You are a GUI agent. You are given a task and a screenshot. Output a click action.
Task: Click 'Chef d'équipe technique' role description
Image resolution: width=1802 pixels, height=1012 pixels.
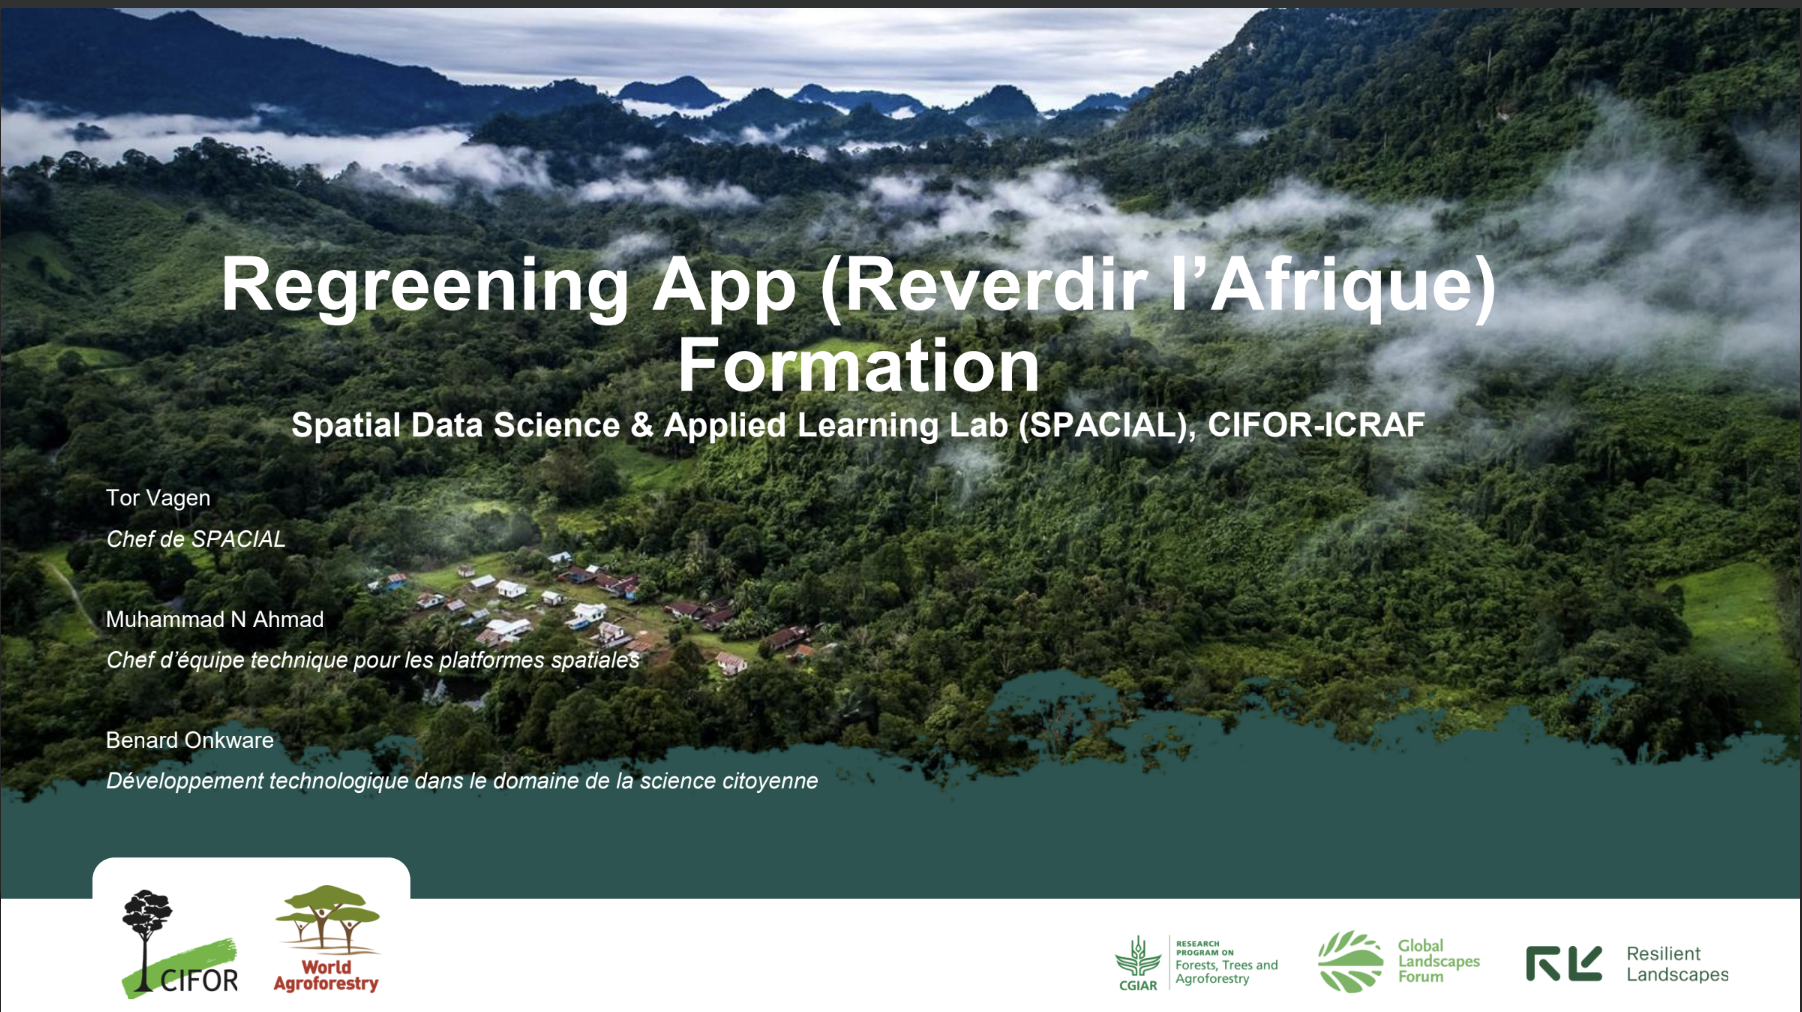[372, 660]
